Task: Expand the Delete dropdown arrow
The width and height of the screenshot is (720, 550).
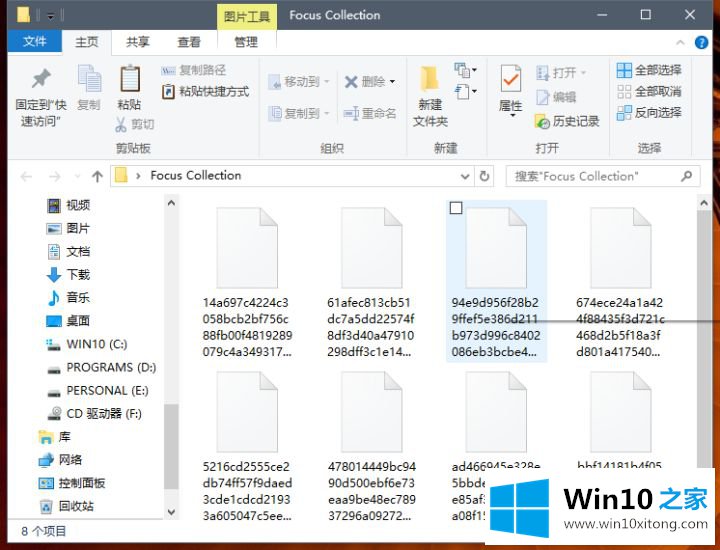Action: point(393,82)
